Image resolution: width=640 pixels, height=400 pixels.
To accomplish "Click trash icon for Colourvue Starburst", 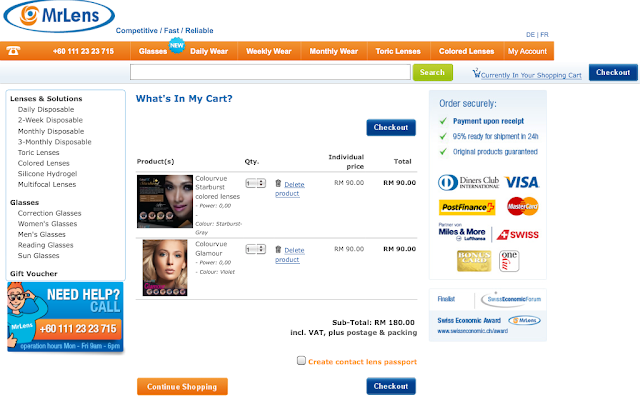I will click(278, 183).
